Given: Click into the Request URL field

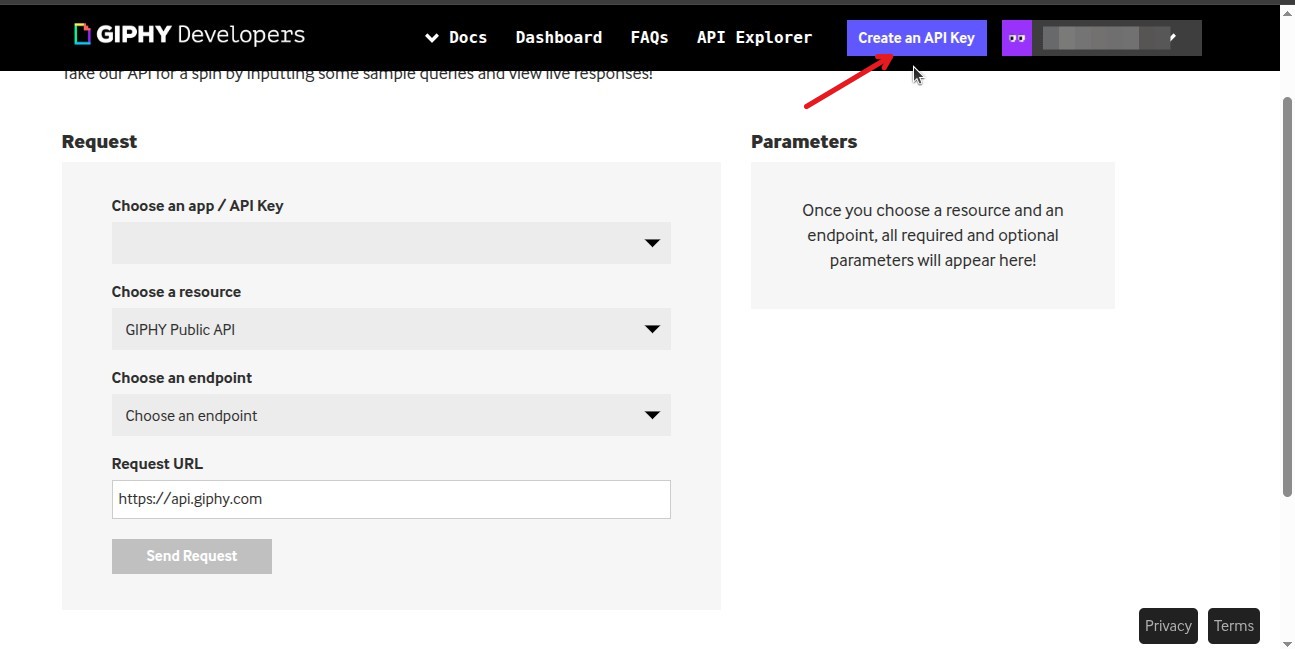Looking at the screenshot, I should tap(390, 499).
